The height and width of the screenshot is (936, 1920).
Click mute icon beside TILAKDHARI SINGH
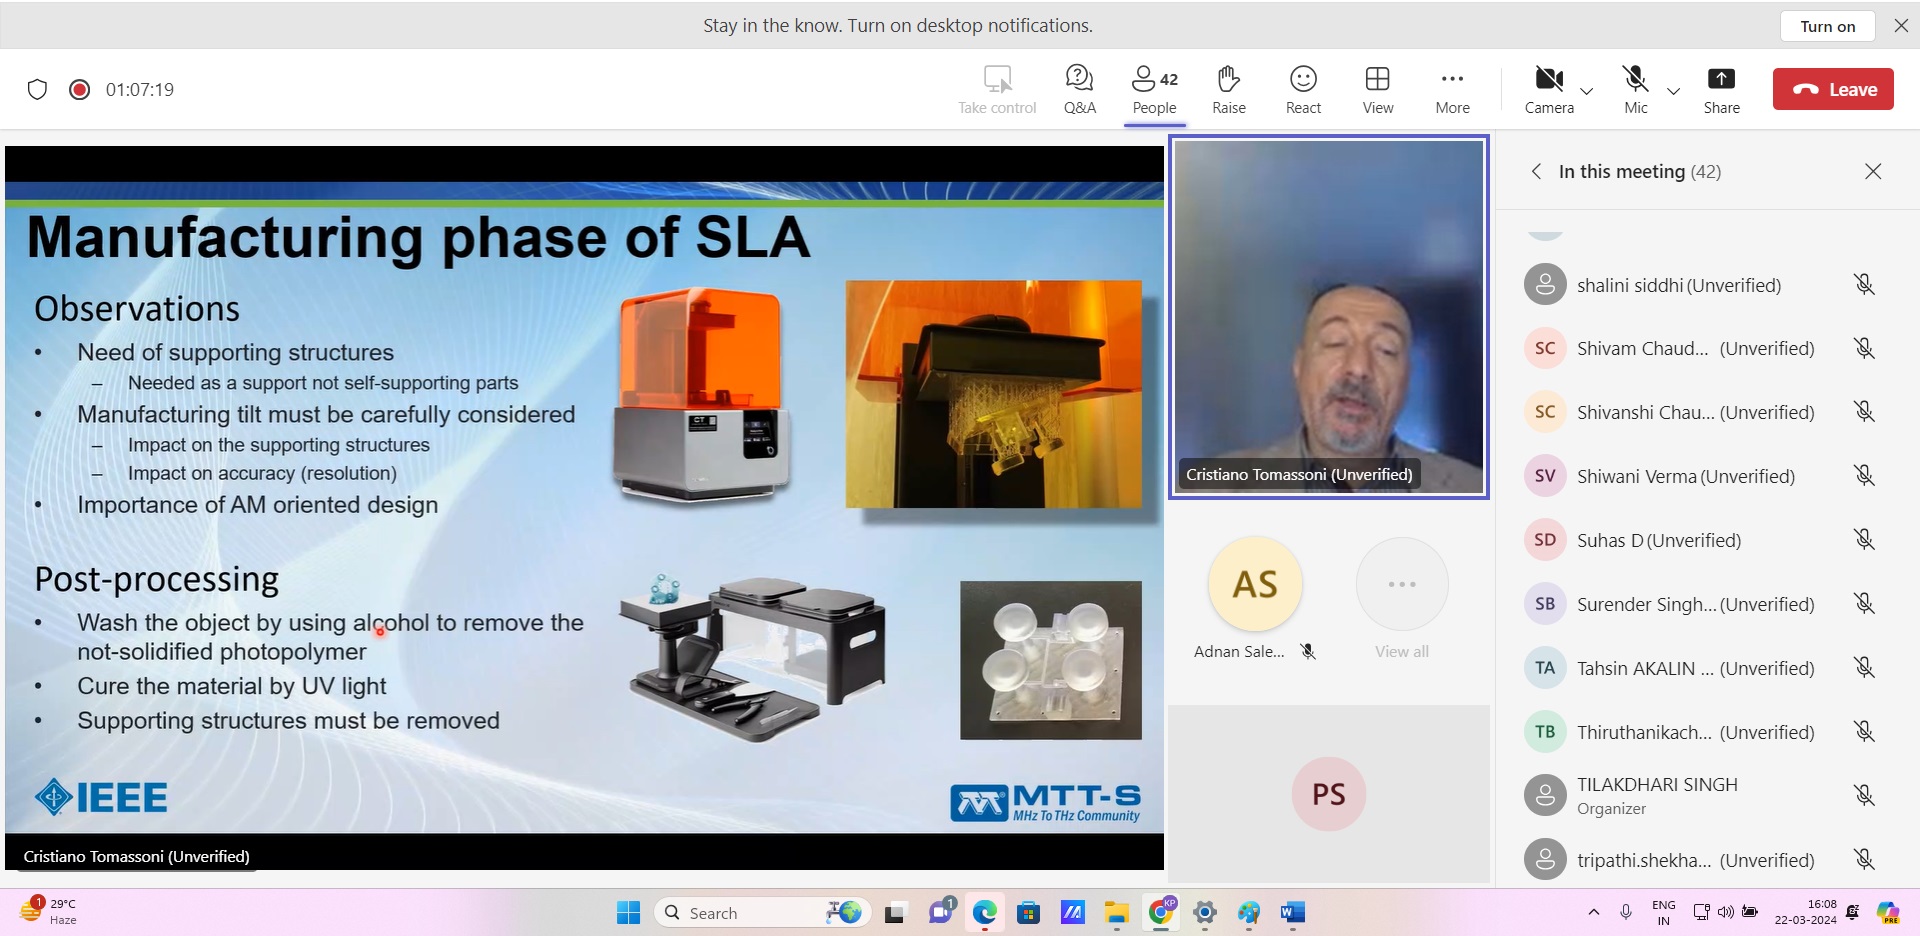(1864, 795)
